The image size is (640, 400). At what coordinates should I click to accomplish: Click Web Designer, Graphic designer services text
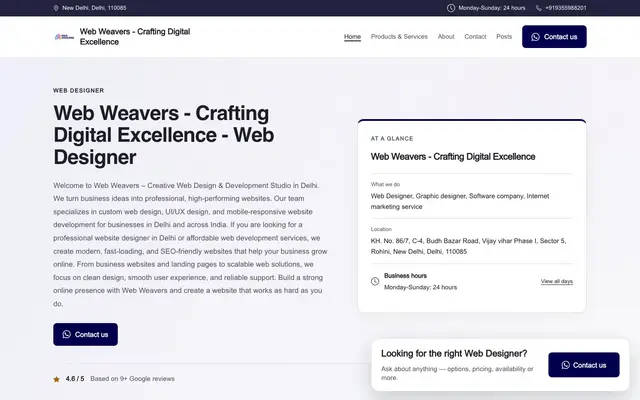click(460, 201)
